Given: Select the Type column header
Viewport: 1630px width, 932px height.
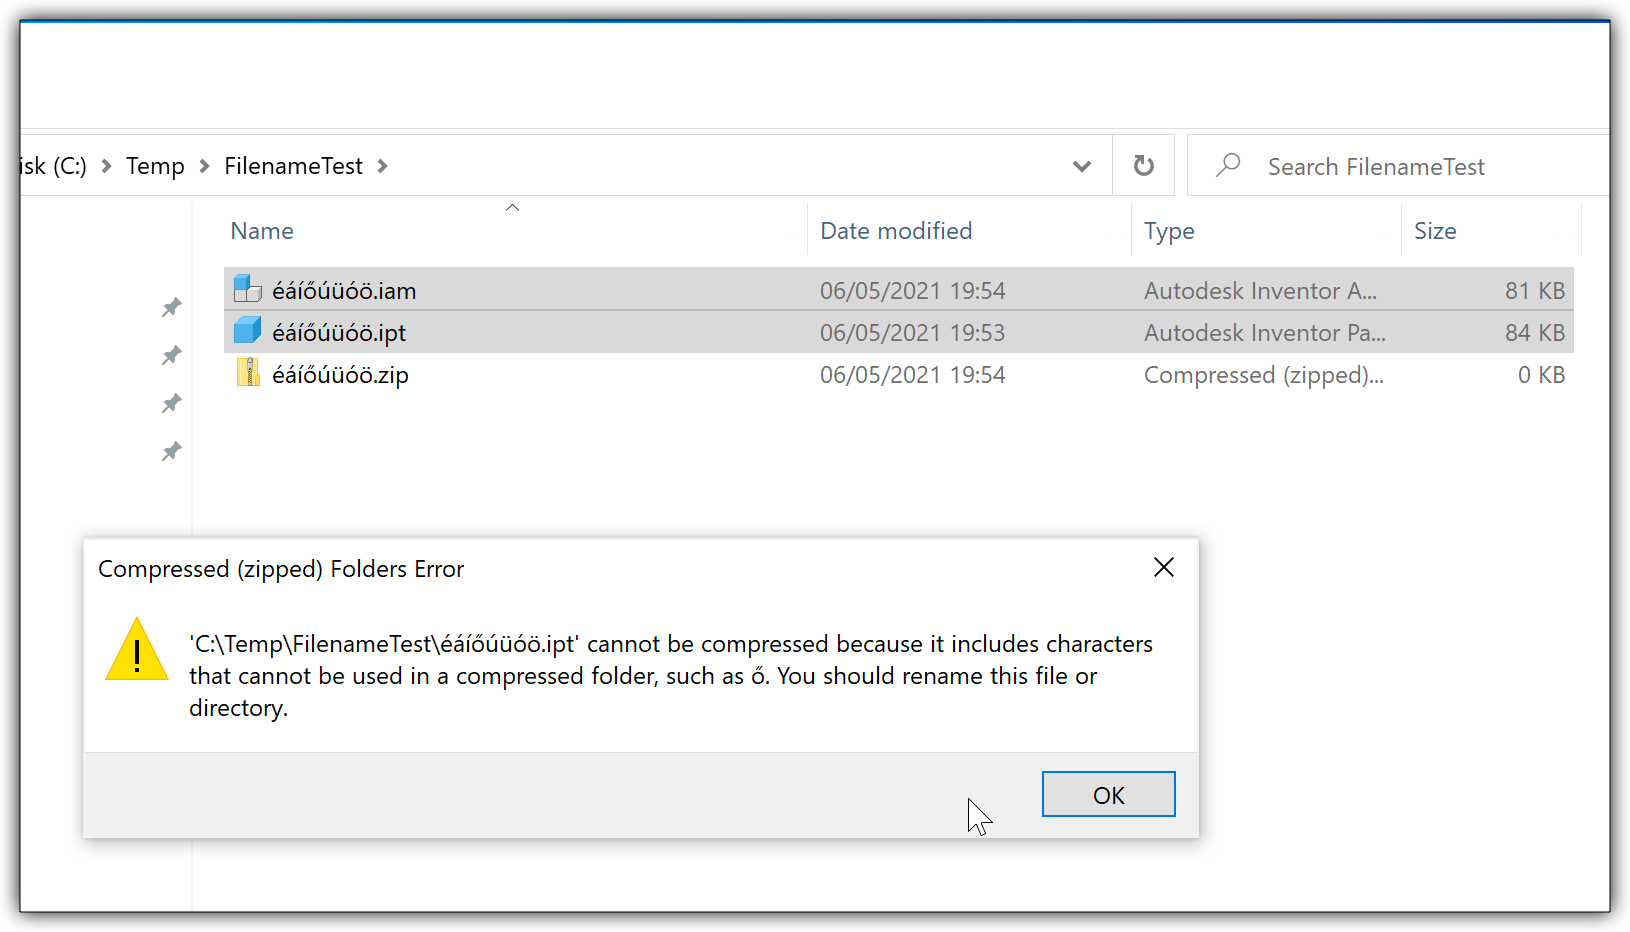Looking at the screenshot, I should (x=1168, y=230).
